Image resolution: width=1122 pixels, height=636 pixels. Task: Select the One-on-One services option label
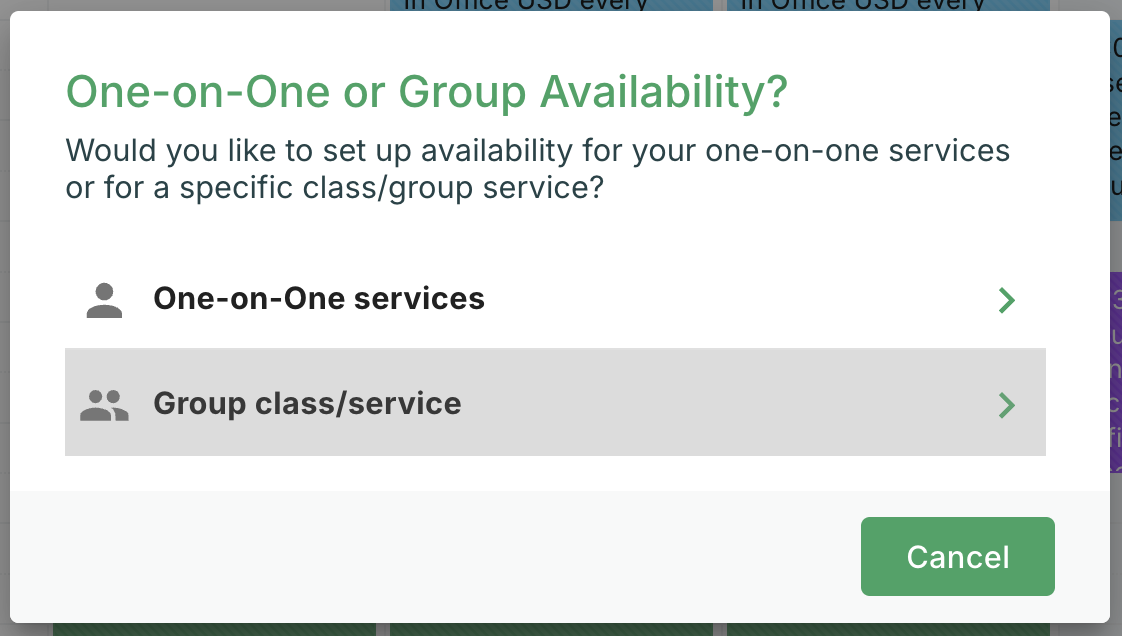pos(318,298)
